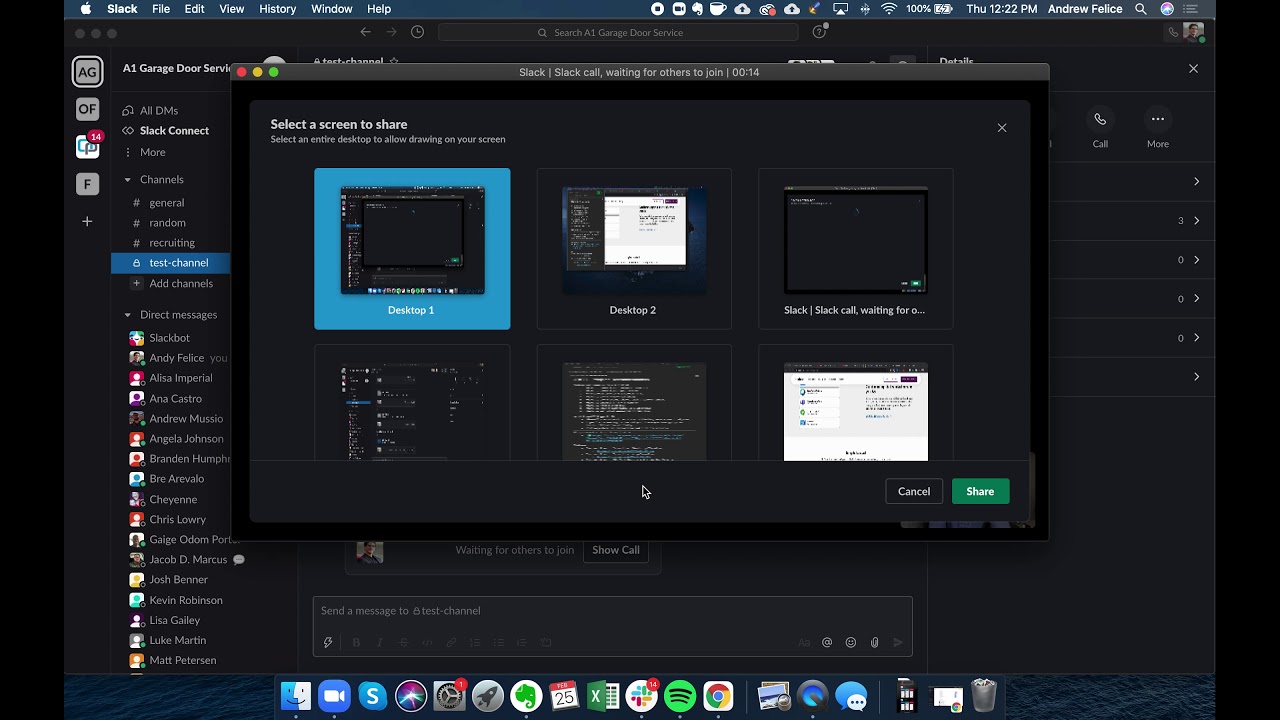Image resolution: width=1280 pixels, height=720 pixels.
Task: Click the attach file paperclip icon
Action: [x=874, y=643]
